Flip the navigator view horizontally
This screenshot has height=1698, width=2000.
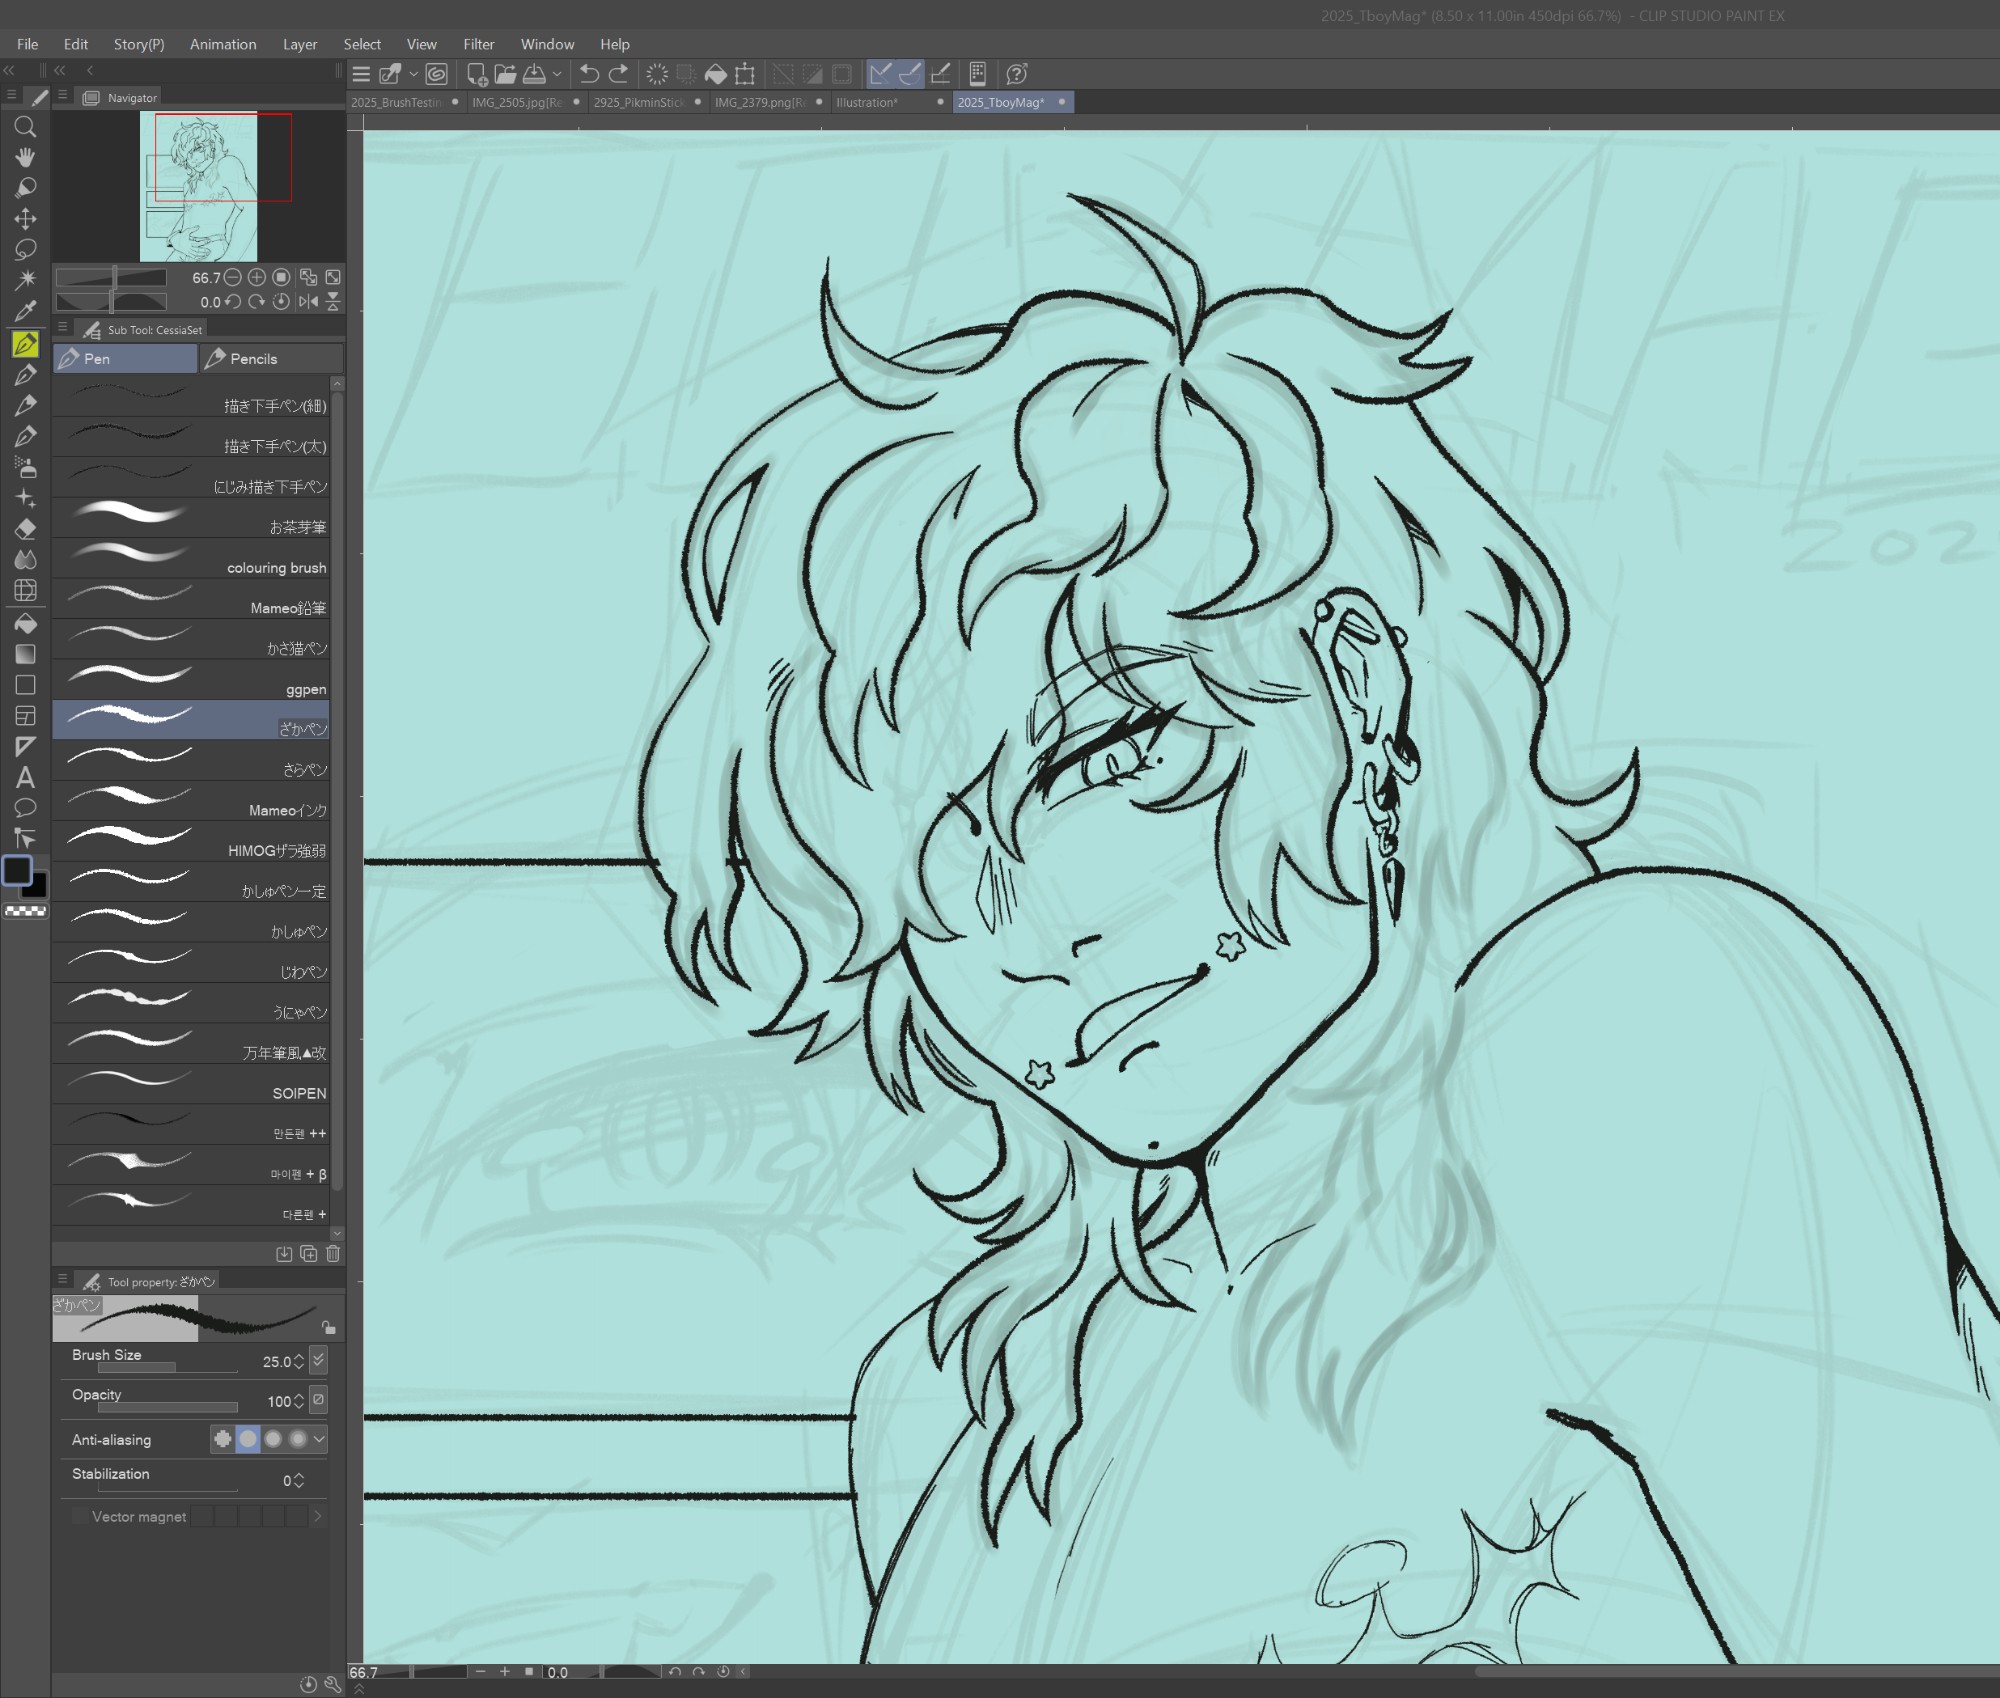tap(309, 302)
